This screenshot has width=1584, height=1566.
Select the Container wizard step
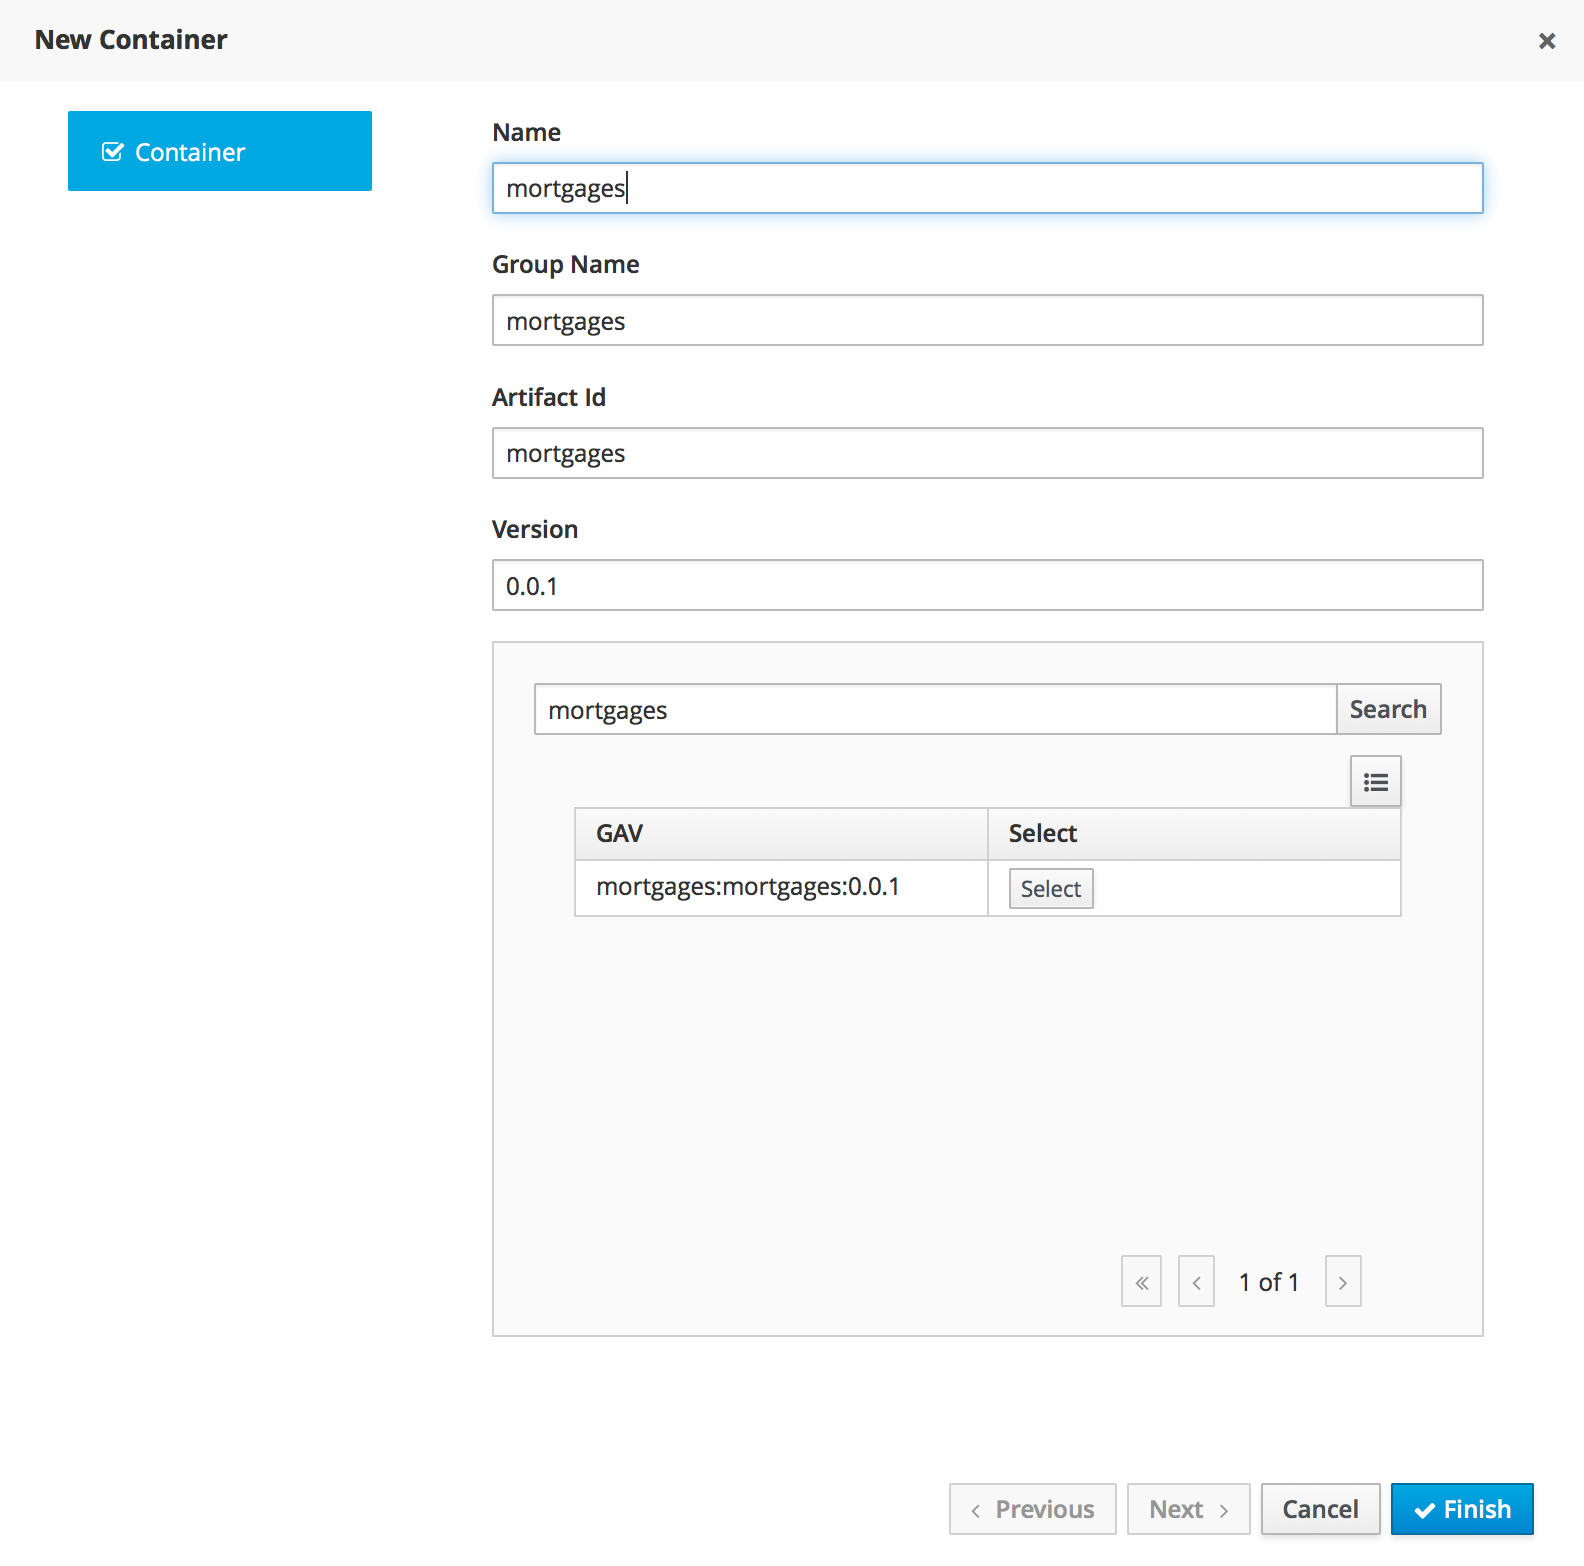click(x=220, y=152)
